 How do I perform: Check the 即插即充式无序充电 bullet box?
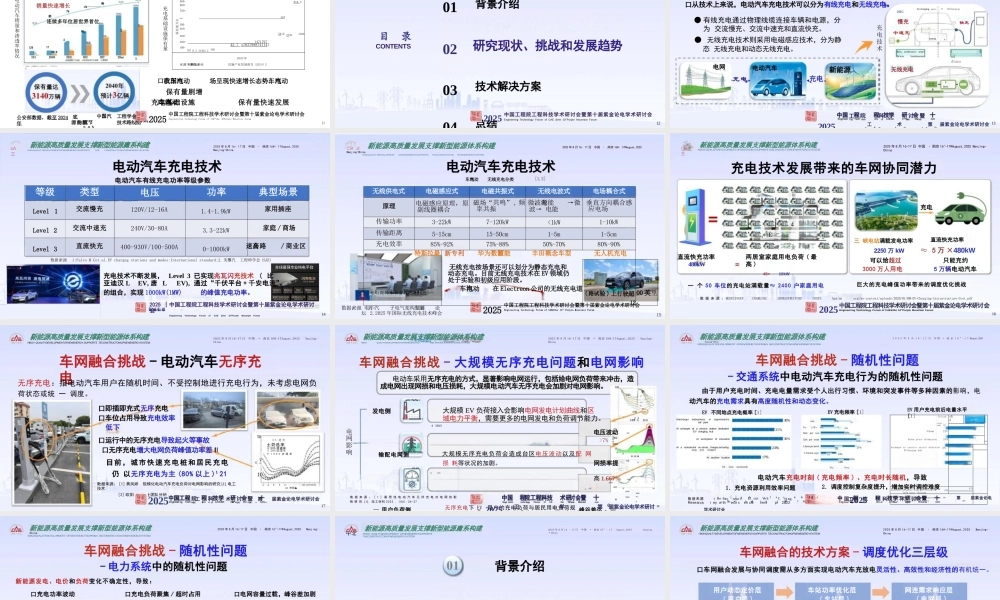tap(103, 409)
